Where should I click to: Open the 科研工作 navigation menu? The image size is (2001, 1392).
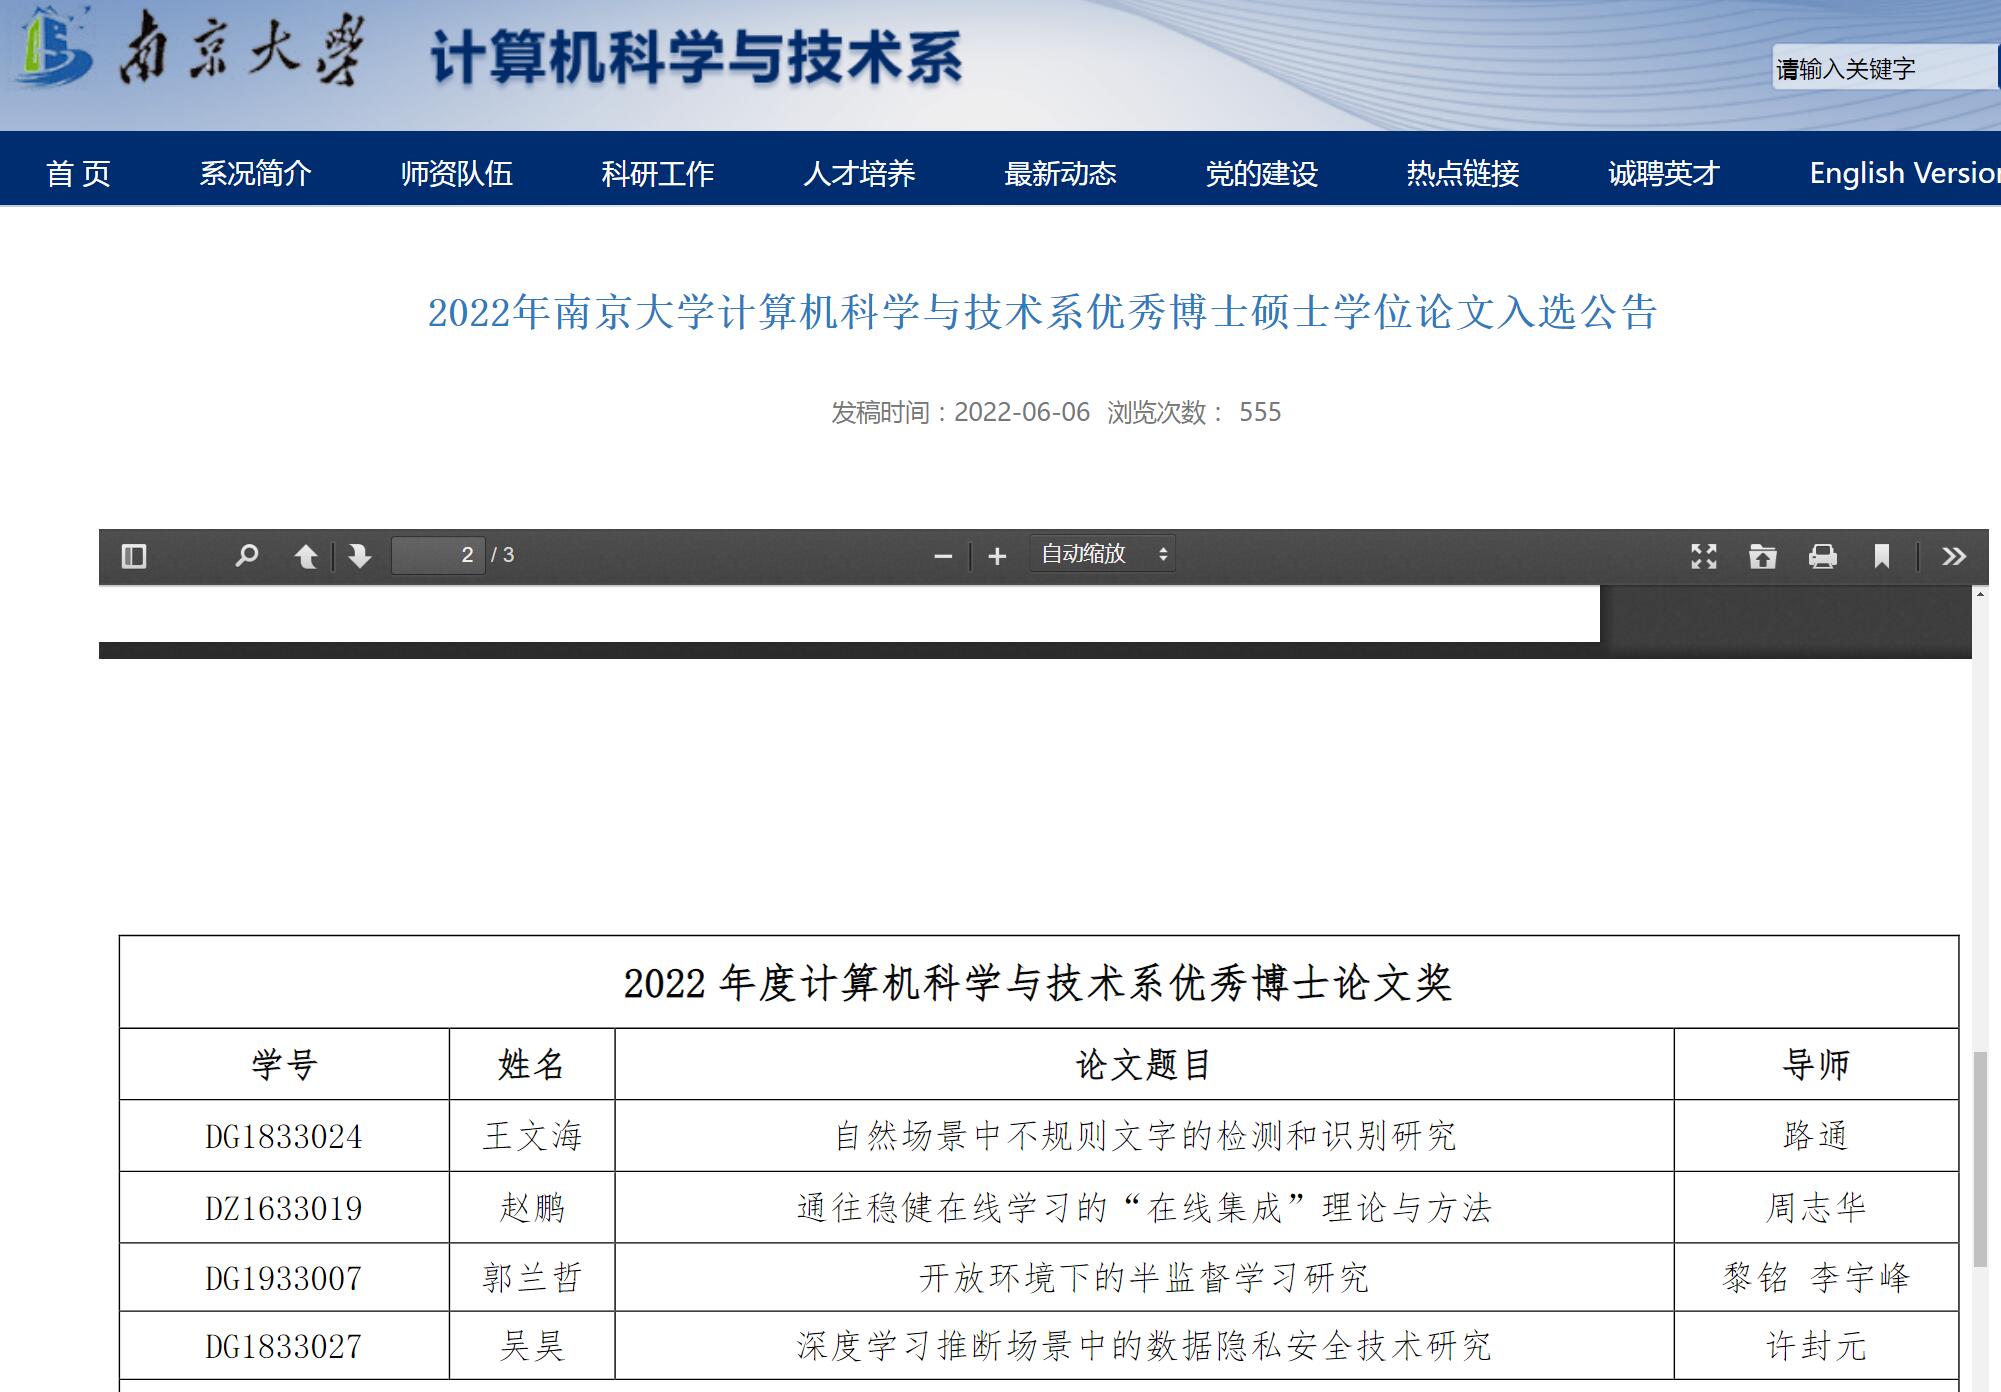(657, 174)
